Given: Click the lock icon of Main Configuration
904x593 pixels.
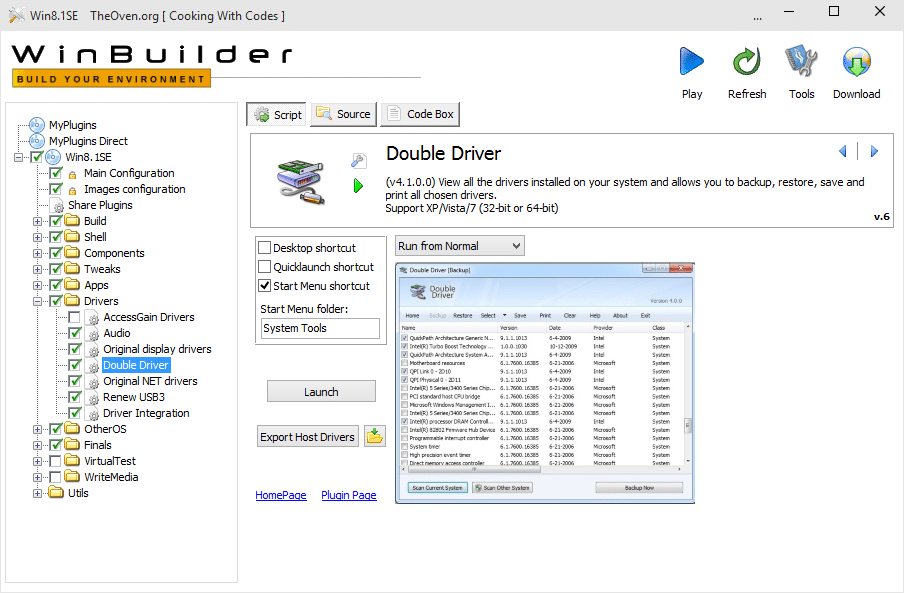Looking at the screenshot, I should [x=73, y=174].
